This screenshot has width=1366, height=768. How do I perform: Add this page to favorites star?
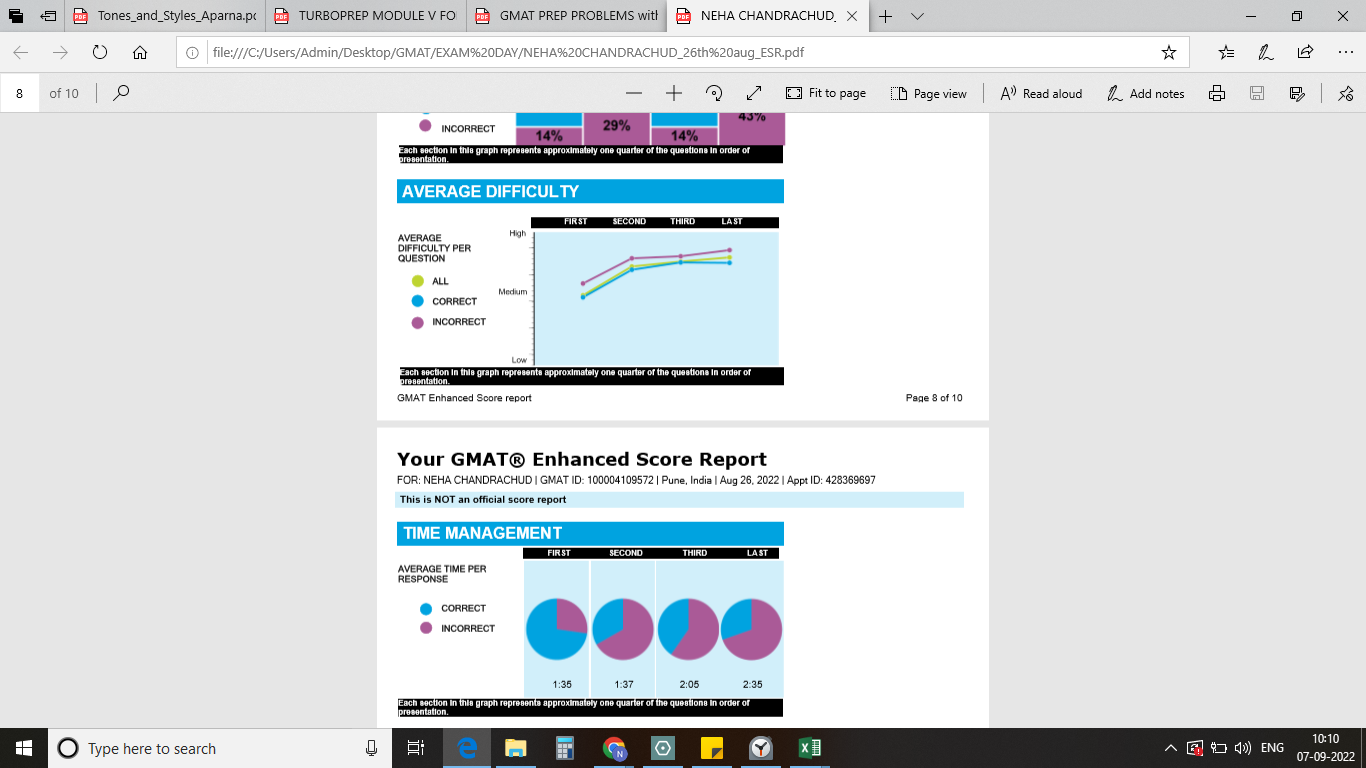pyautogui.click(x=1168, y=53)
